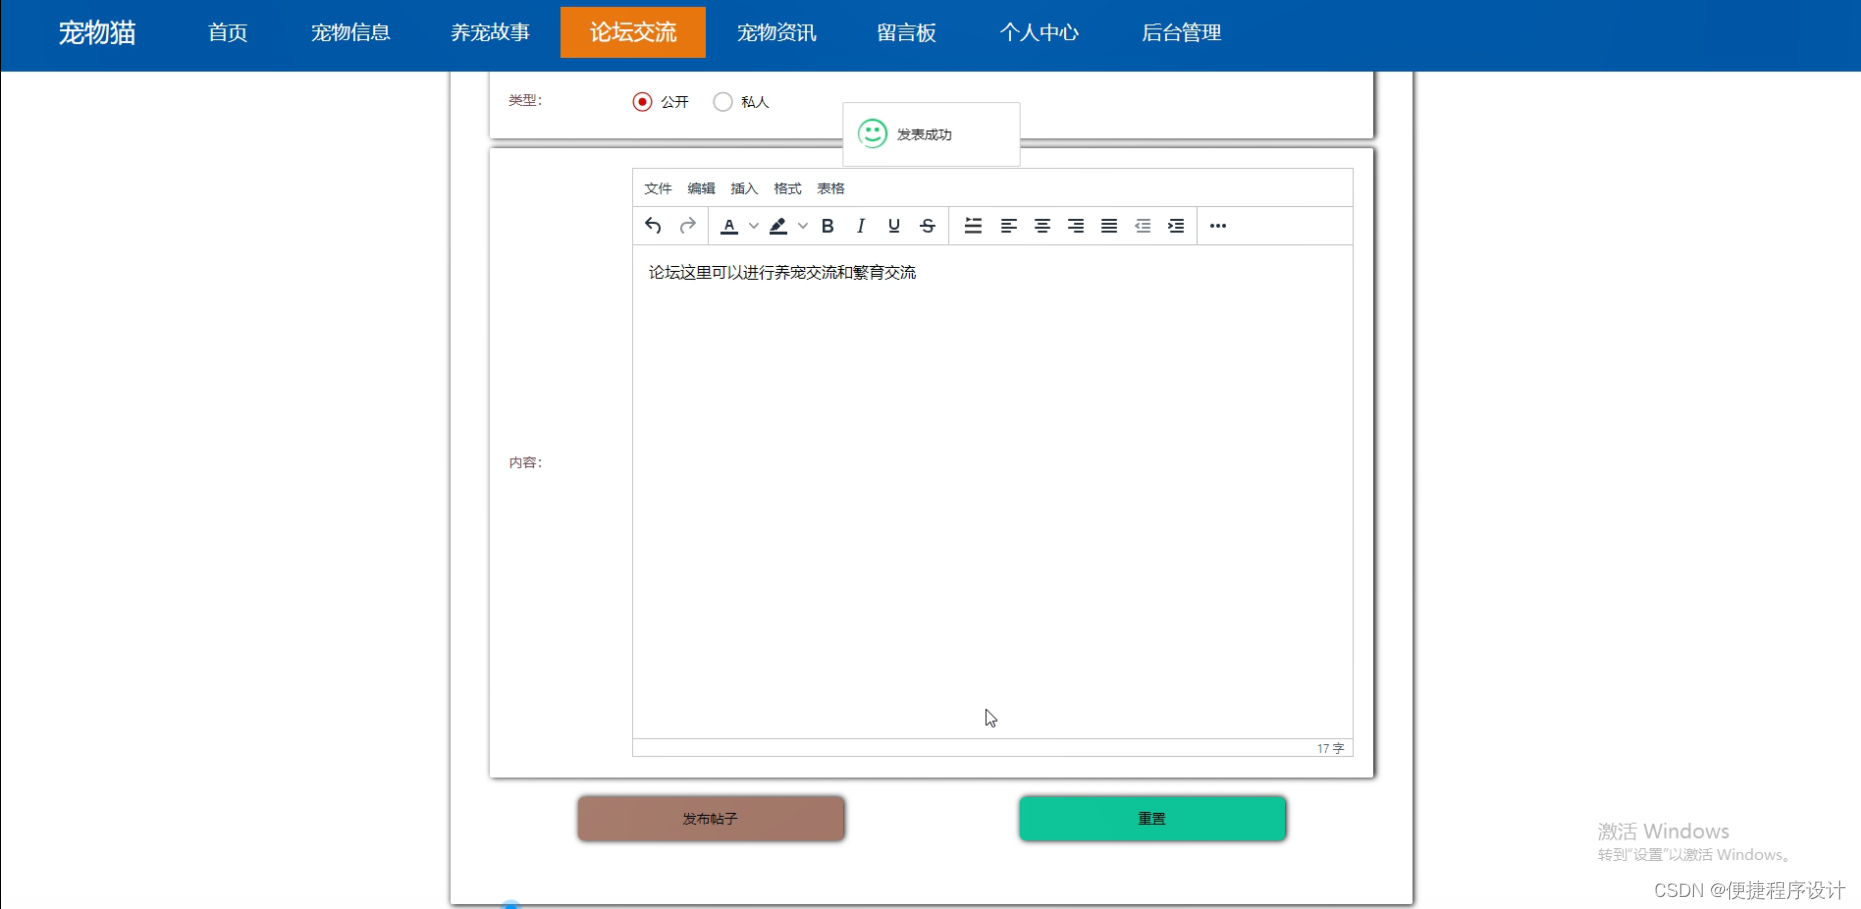Viewport: 1861px width, 909px height.
Task: Switch to the 养宠故事 tab
Action: tap(490, 32)
